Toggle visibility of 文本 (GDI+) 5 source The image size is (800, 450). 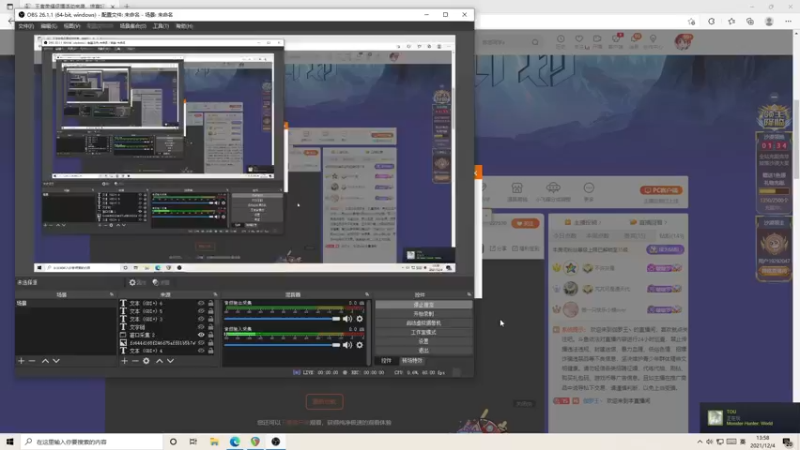click(201, 311)
